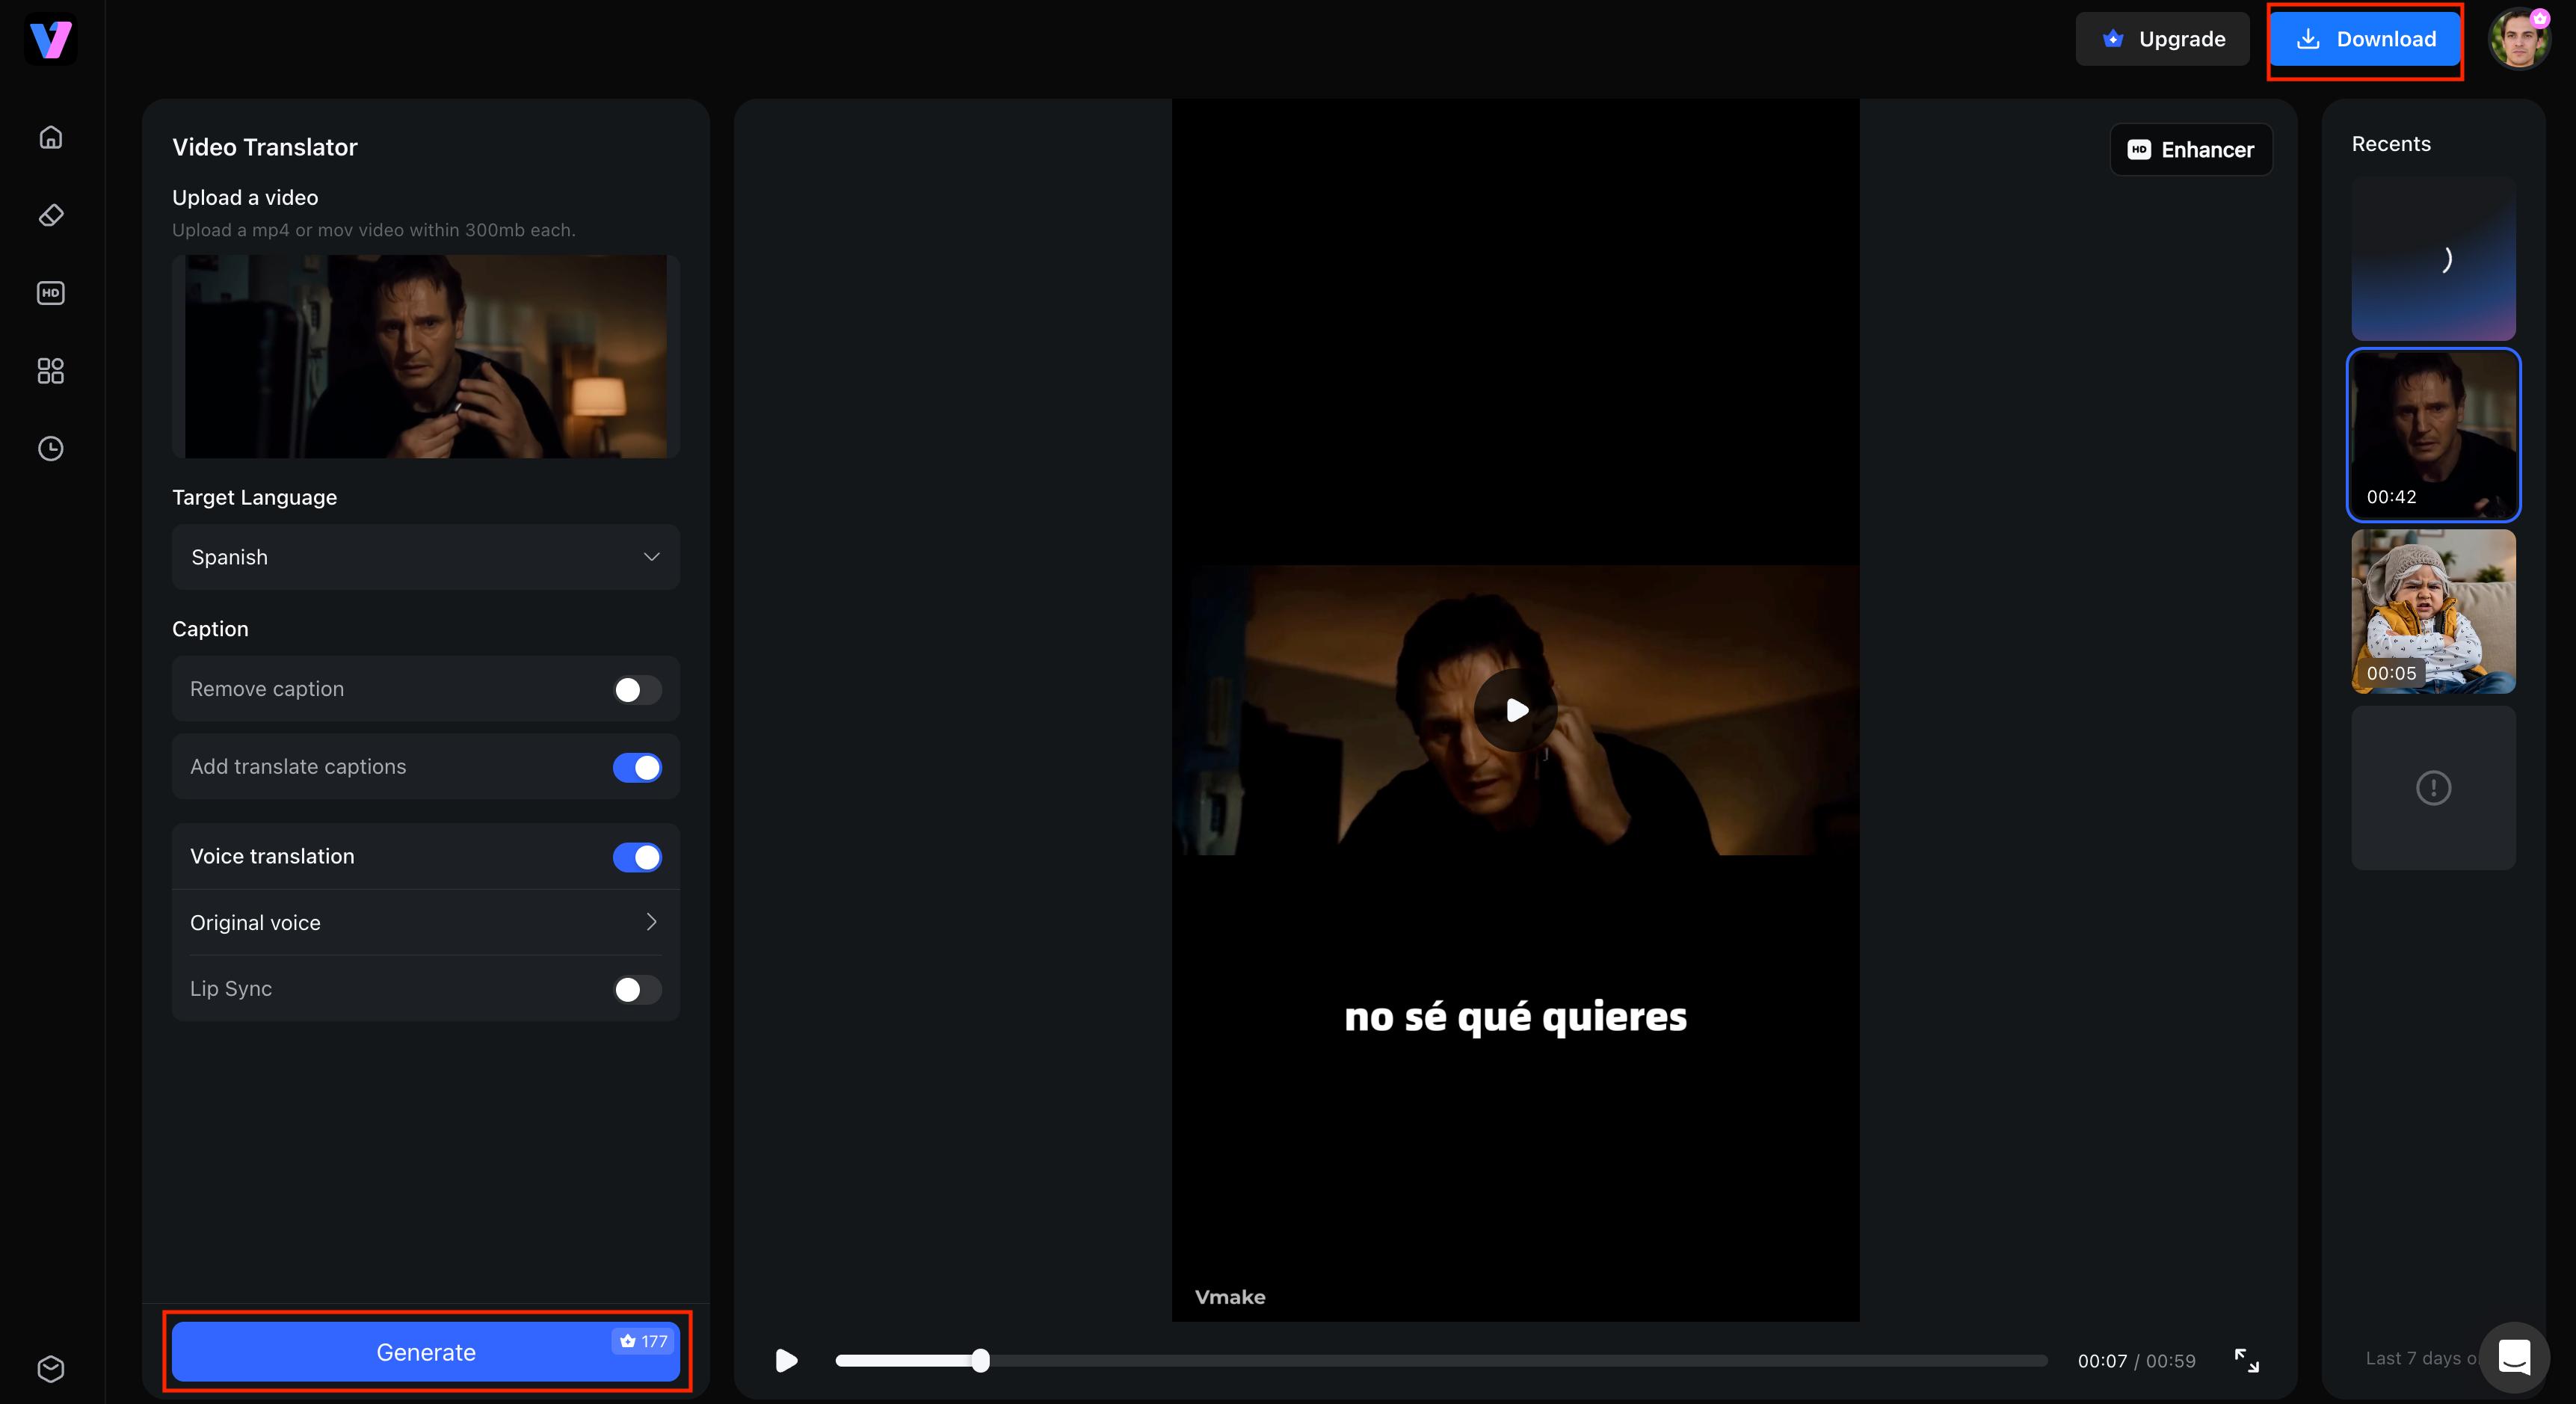The image size is (2576, 1404).
Task: Open the chat support bubble
Action: [2514, 1357]
